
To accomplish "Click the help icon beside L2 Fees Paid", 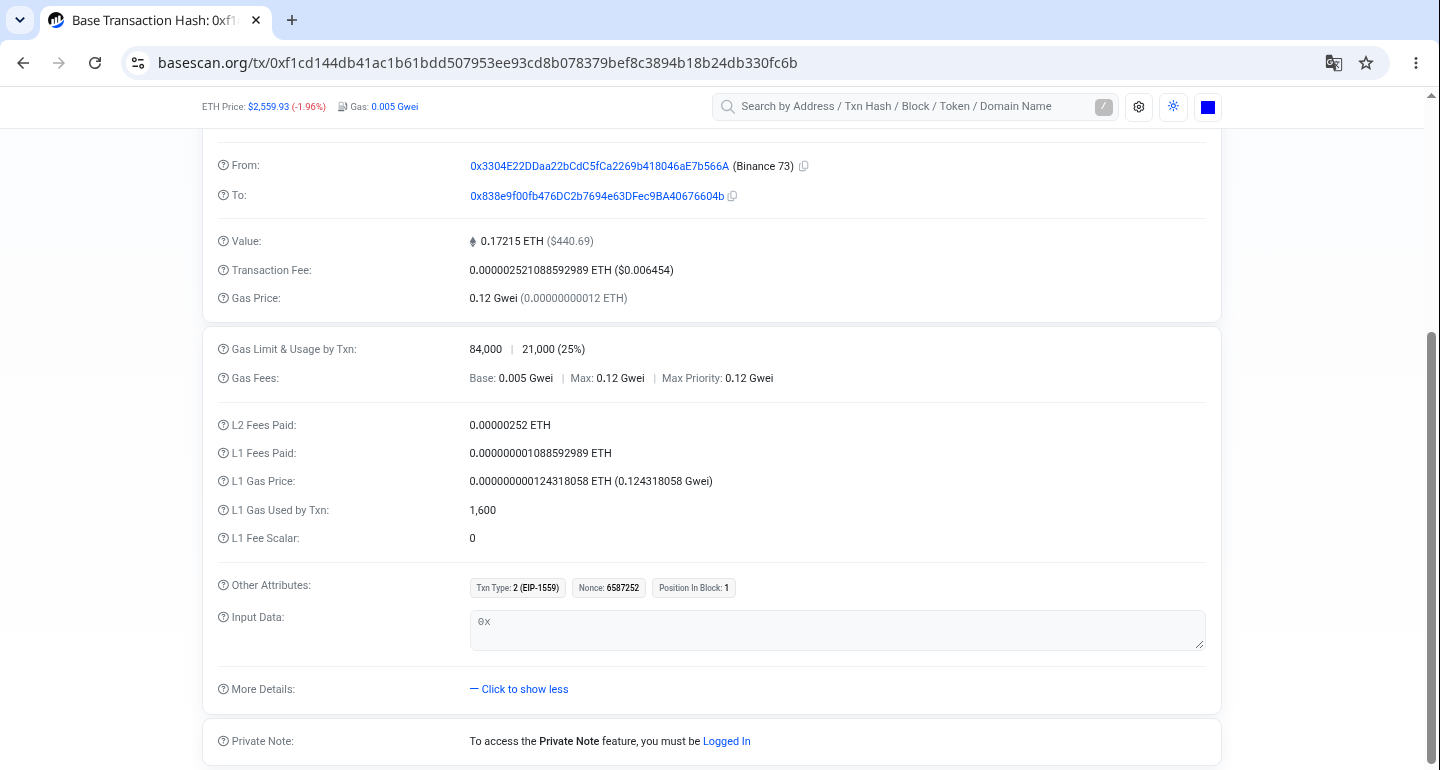I will (223, 425).
